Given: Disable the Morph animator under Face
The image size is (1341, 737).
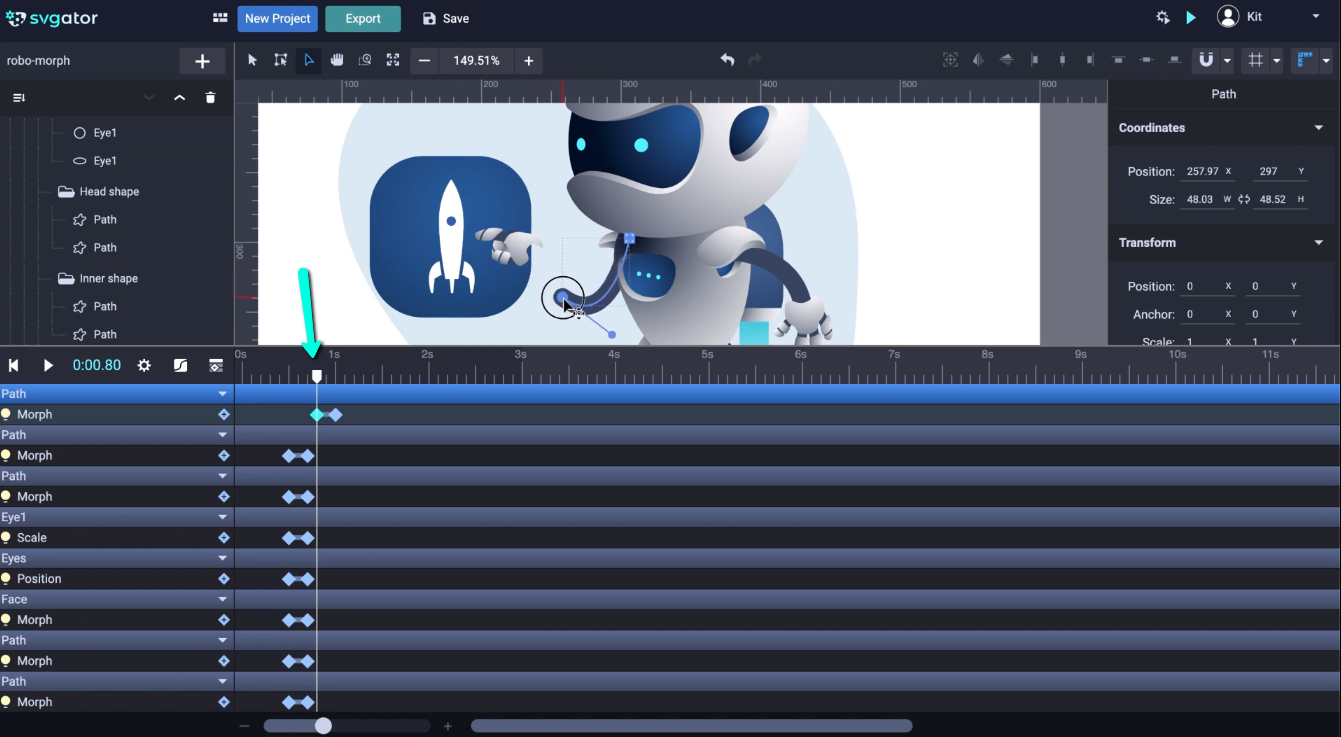Looking at the screenshot, I should tap(6, 620).
